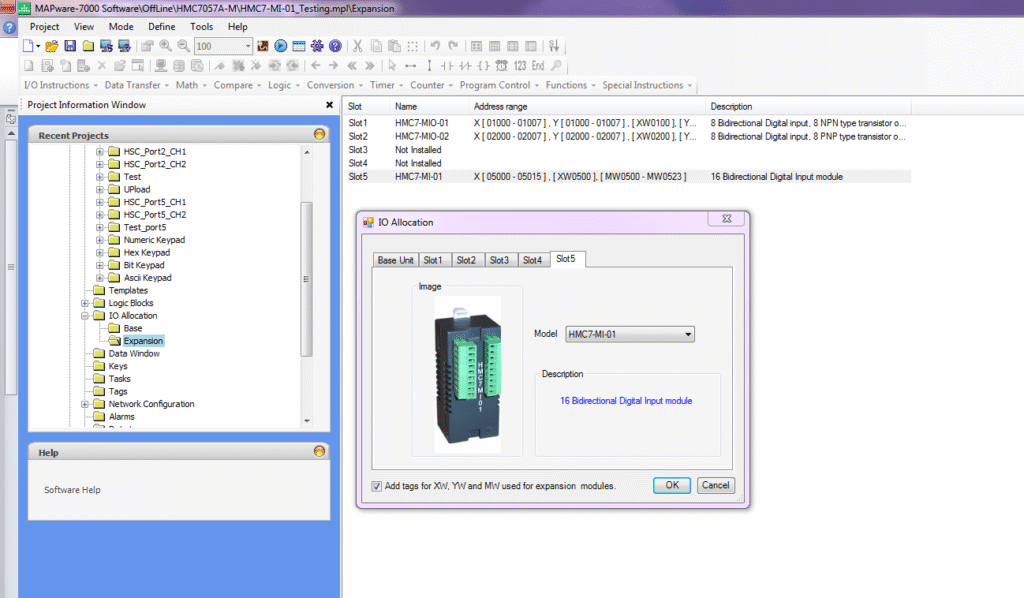Open the I/O Instructions dropdown

pyautogui.click(x=60, y=85)
